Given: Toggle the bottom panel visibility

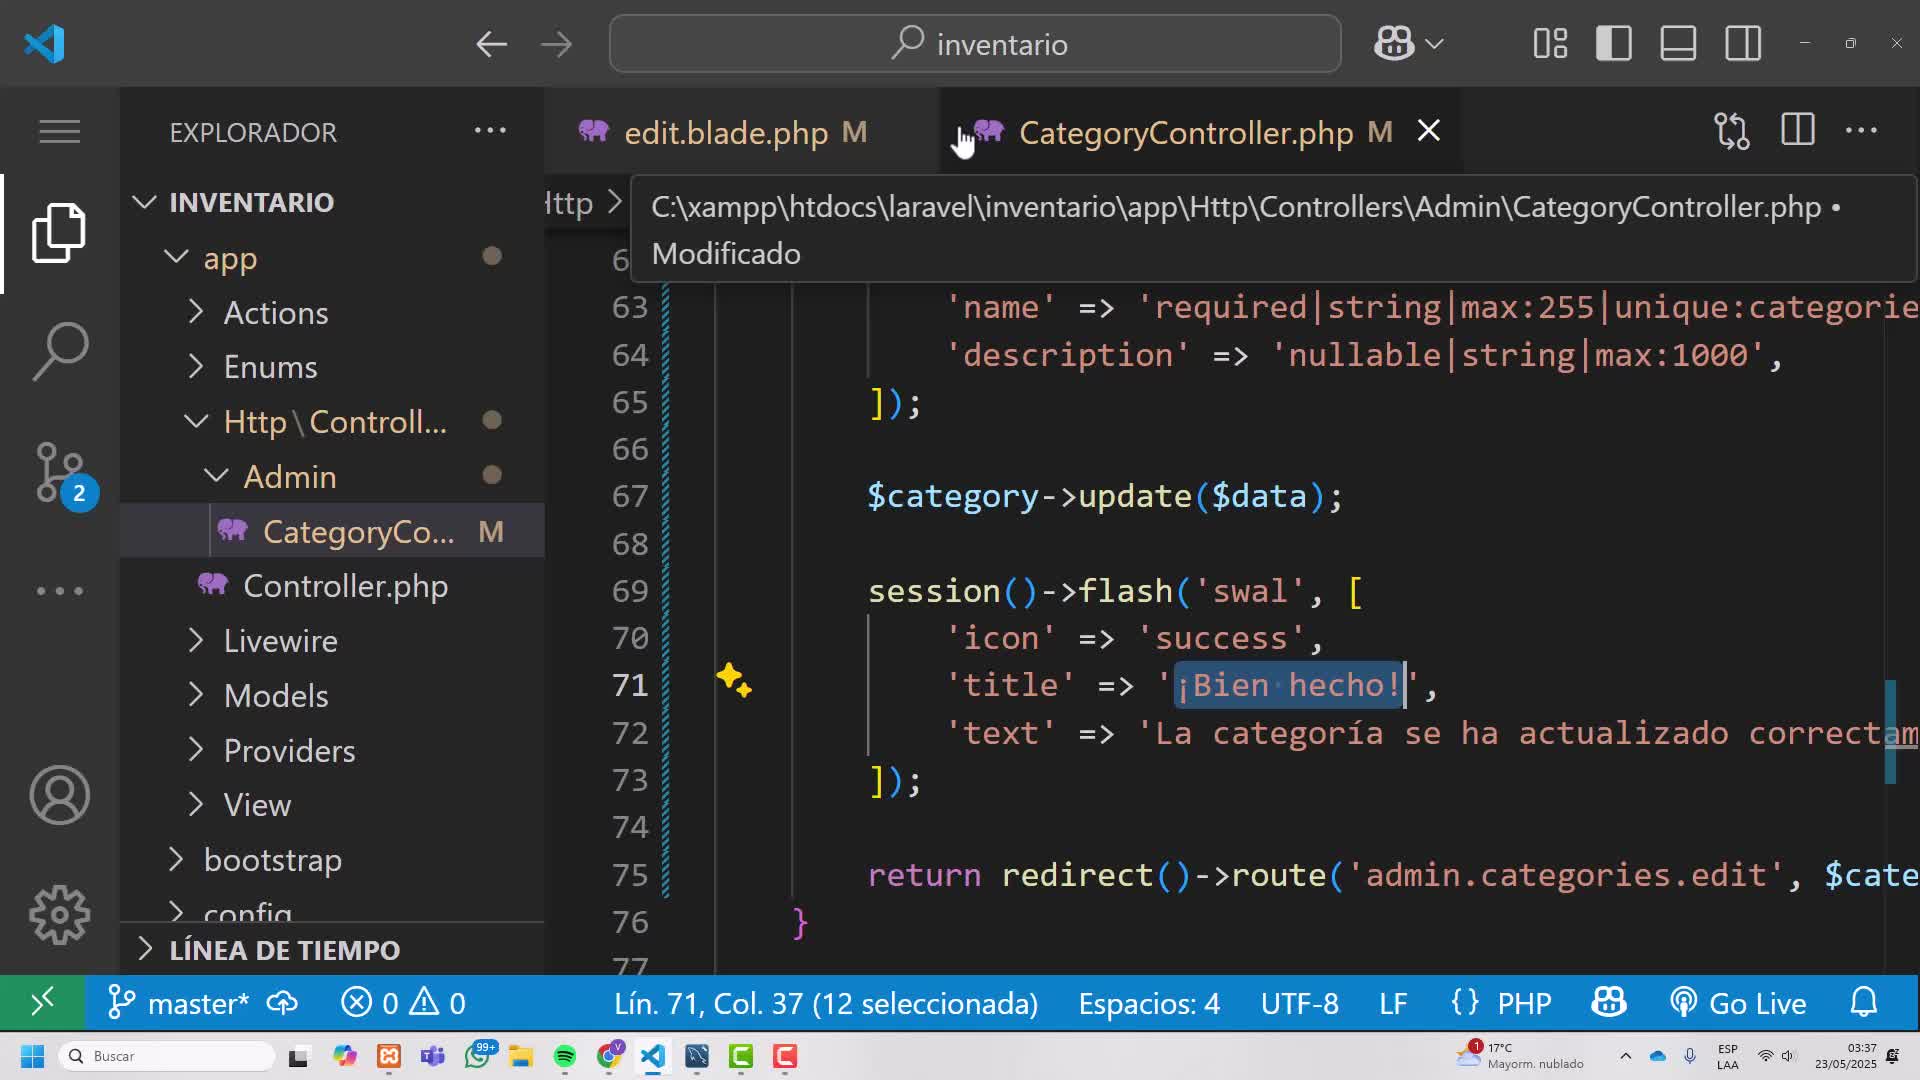Looking at the screenshot, I should [1678, 44].
